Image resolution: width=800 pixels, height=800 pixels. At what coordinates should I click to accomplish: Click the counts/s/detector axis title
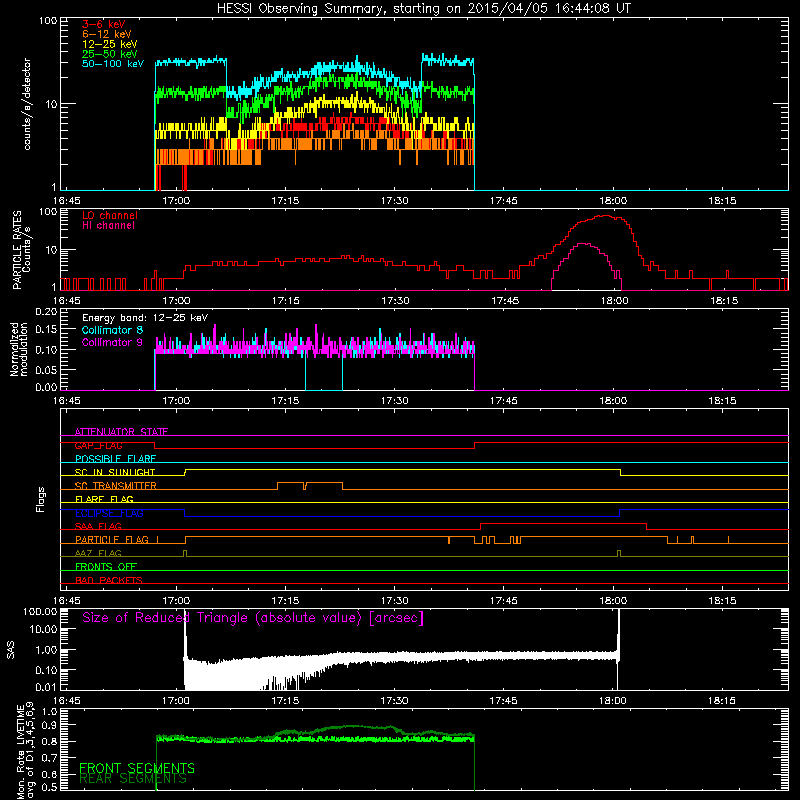pos(27,104)
